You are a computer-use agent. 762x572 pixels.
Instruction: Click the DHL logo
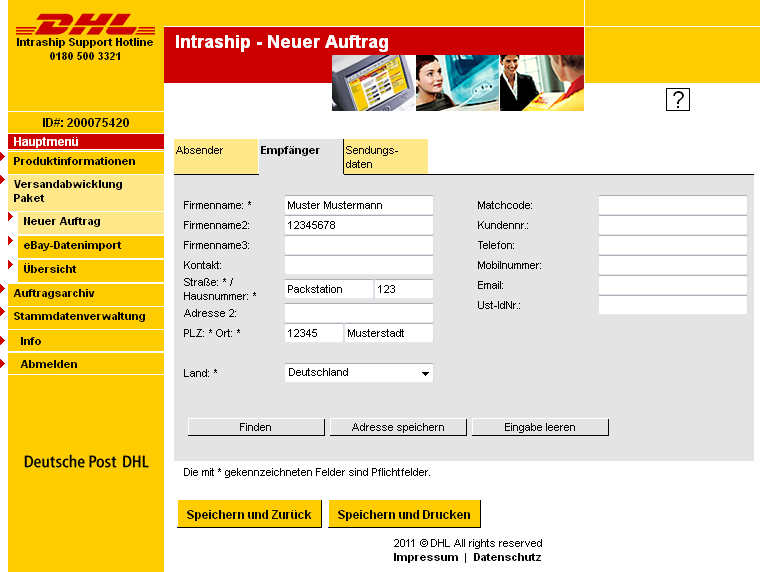[x=86, y=24]
